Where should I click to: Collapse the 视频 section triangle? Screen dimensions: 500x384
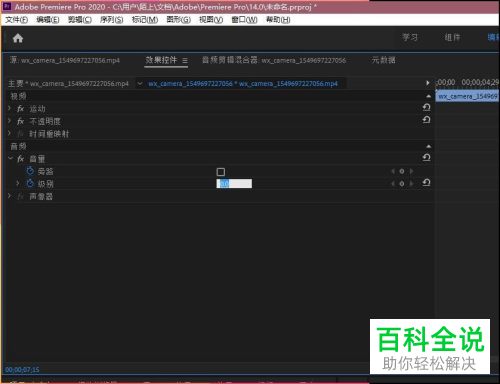pos(429,96)
